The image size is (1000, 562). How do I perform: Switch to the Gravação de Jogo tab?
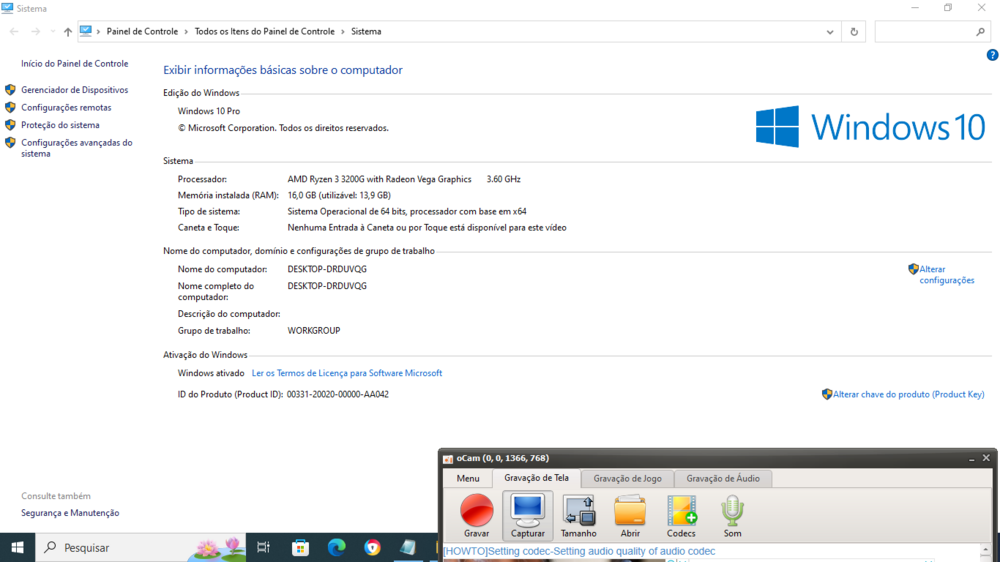pos(627,479)
